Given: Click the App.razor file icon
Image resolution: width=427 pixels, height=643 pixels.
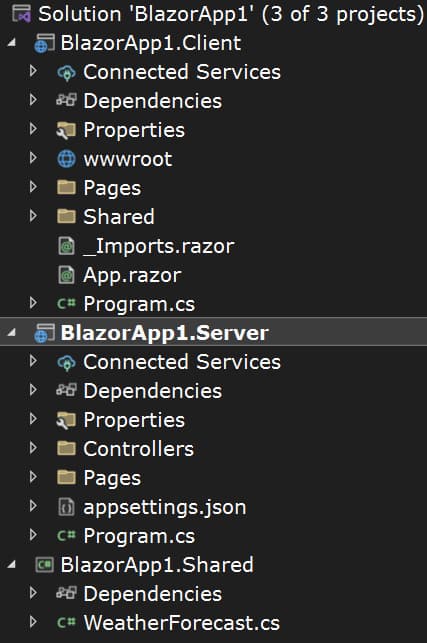Looking at the screenshot, I should [66, 275].
